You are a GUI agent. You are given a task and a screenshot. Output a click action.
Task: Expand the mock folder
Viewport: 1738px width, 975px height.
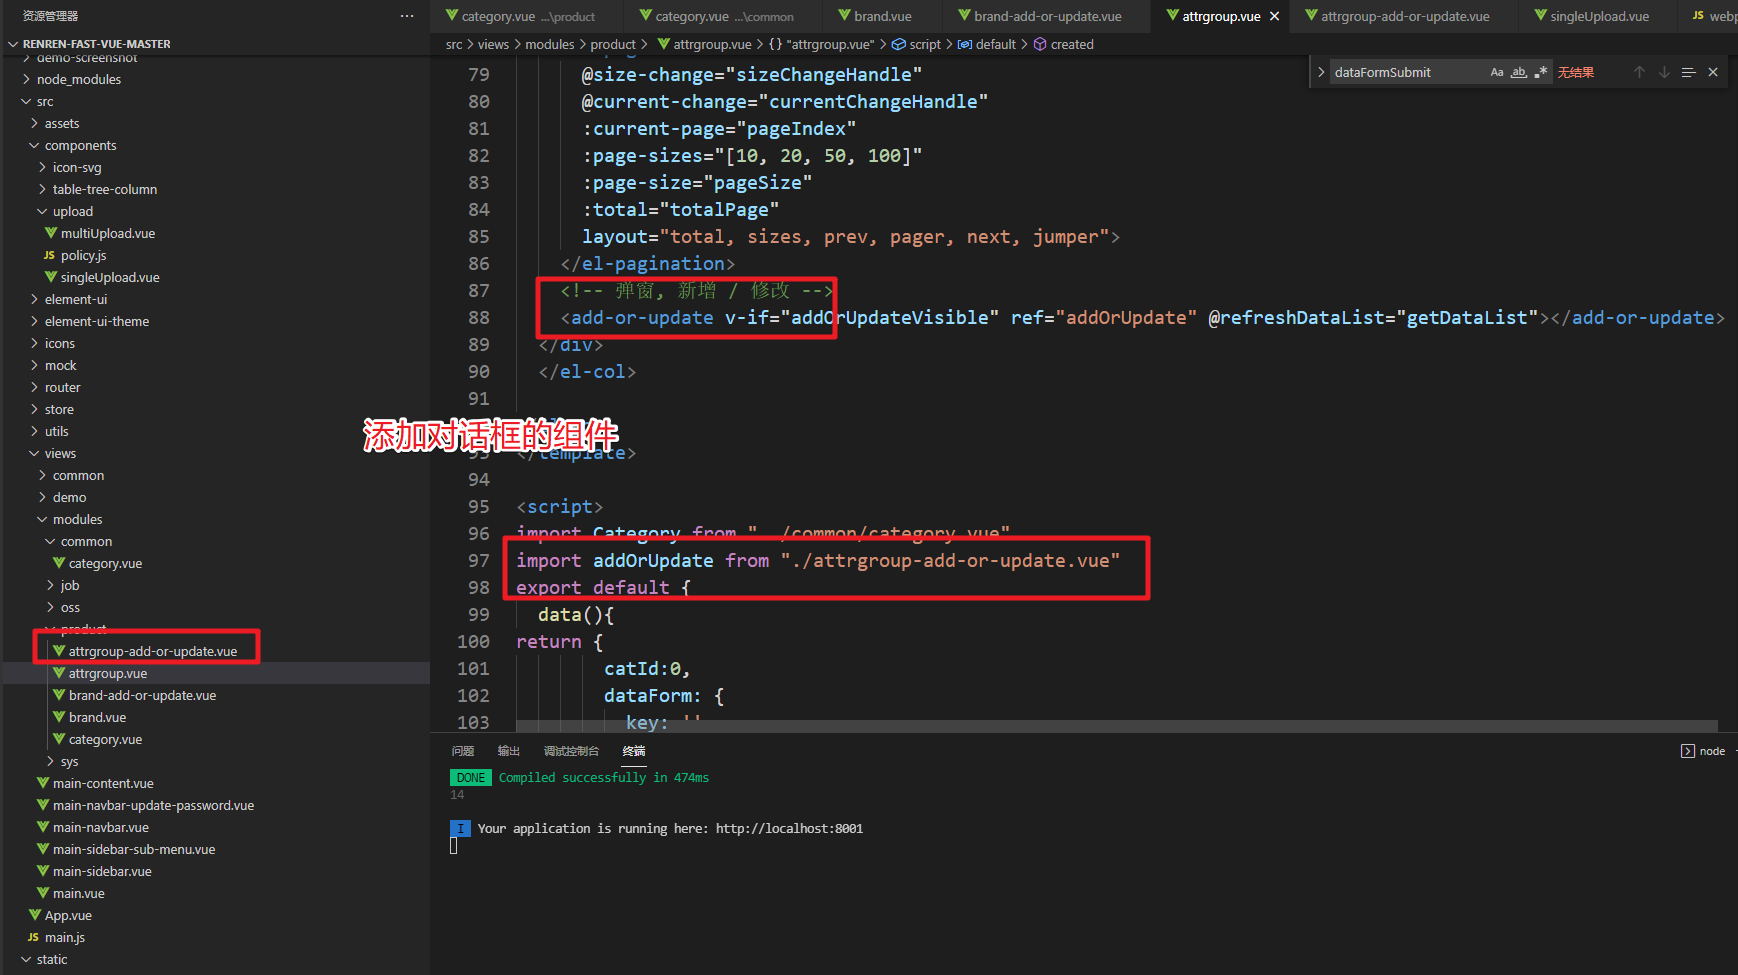[x=61, y=366]
